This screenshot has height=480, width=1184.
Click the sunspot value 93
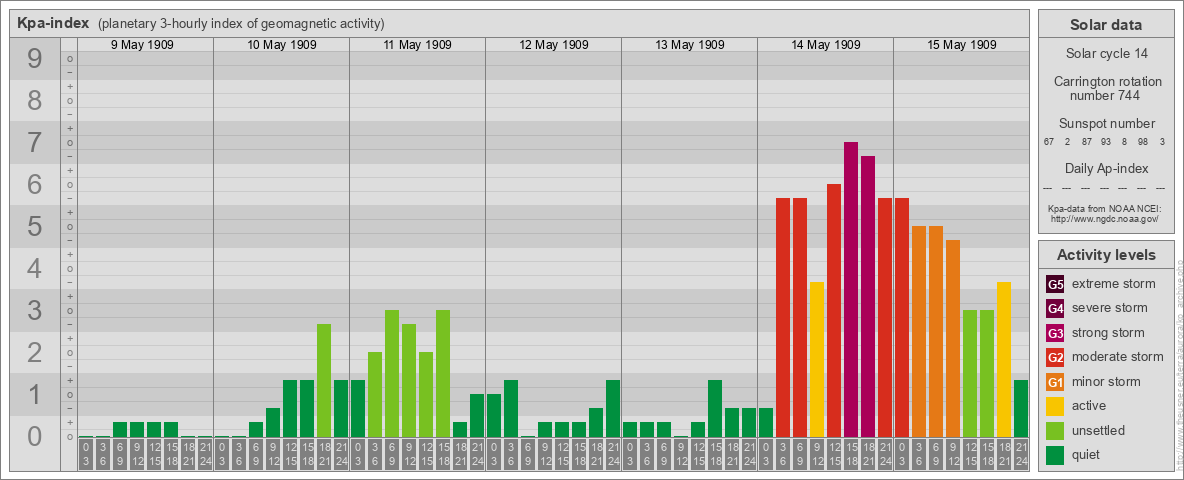(x=1105, y=143)
